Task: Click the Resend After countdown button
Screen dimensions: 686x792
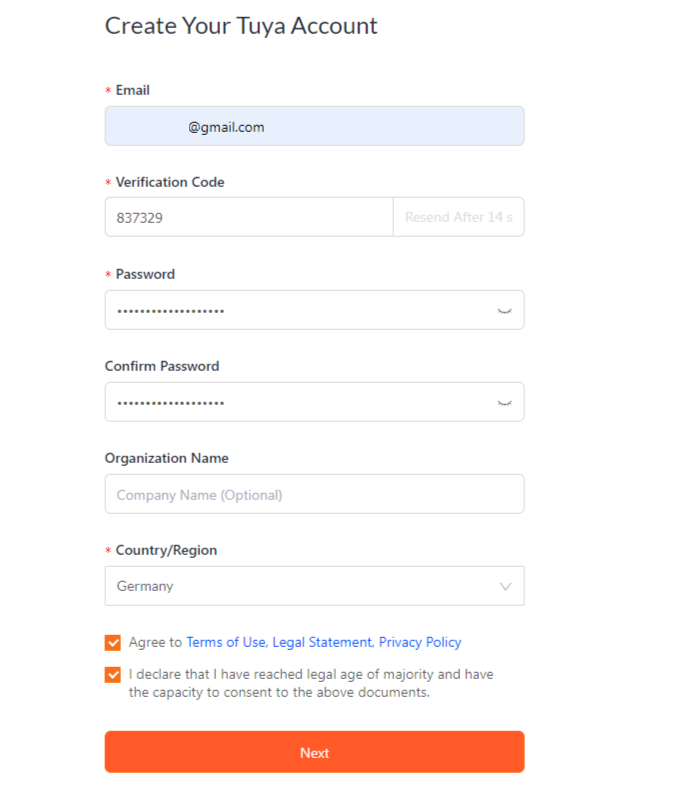Action: click(x=458, y=217)
